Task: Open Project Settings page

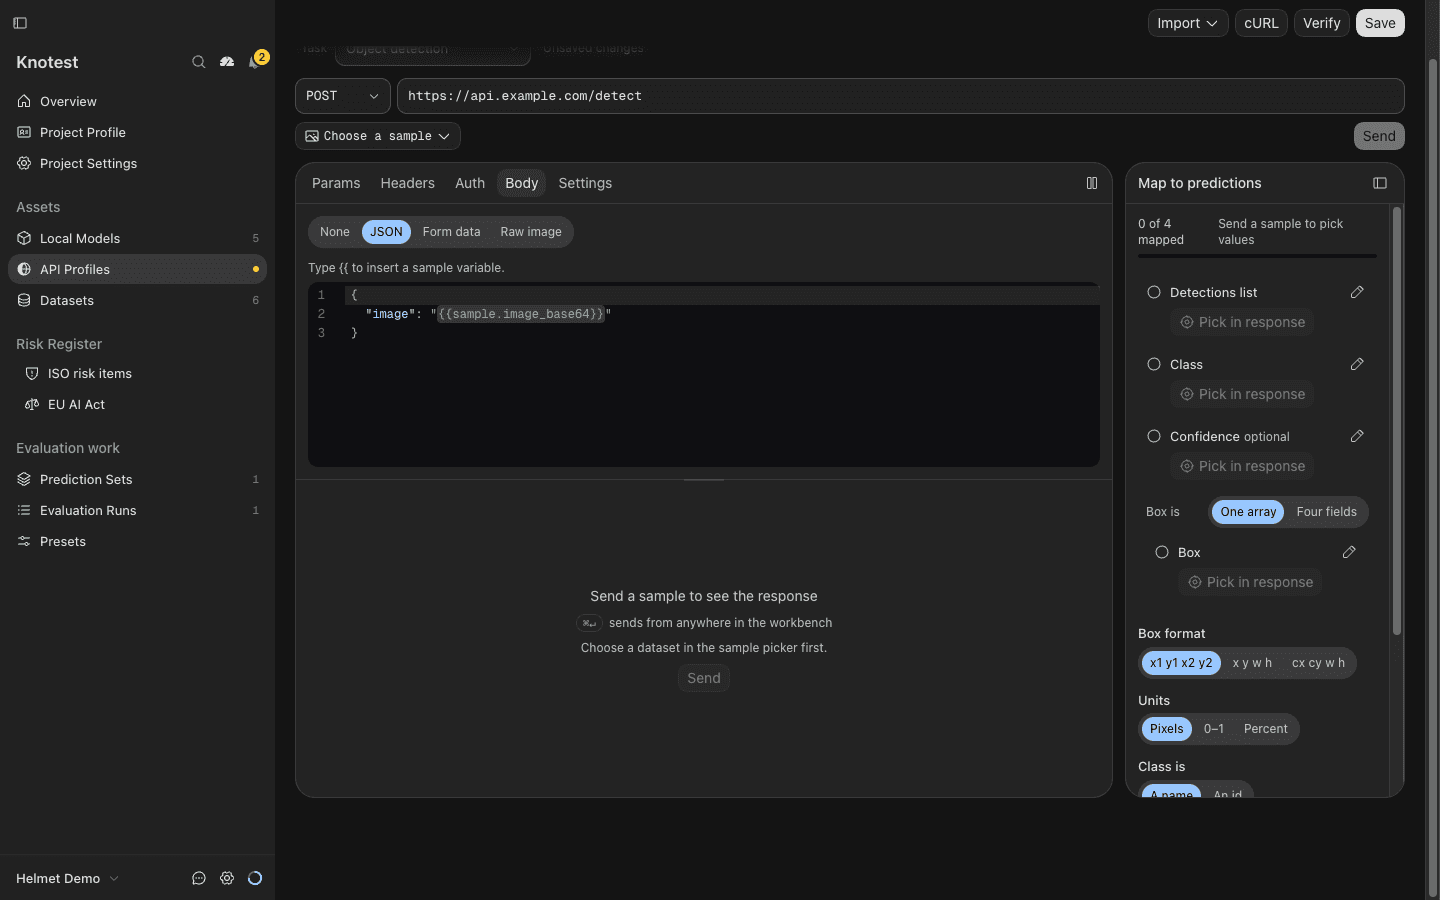Action: [137, 163]
